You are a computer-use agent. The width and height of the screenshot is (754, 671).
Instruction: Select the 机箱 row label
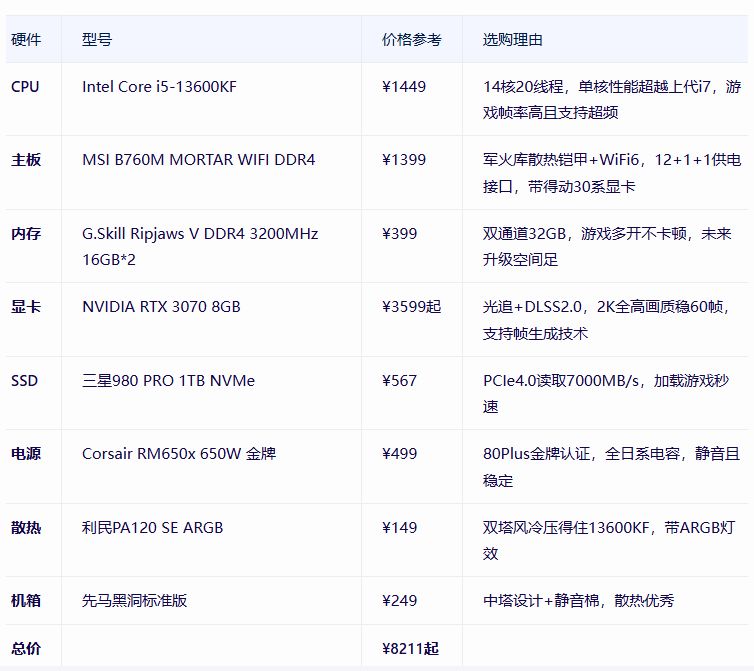26,601
